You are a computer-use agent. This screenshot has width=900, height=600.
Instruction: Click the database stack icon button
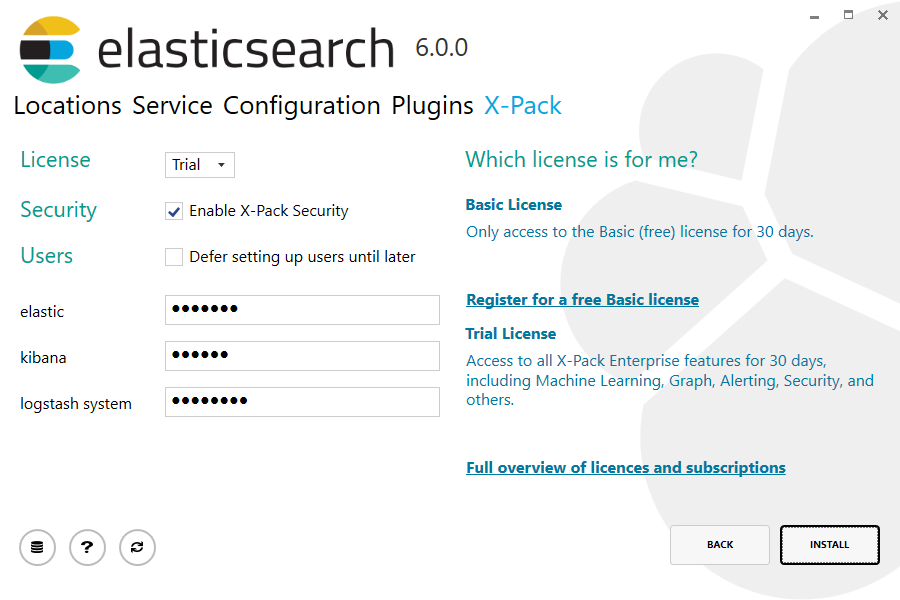pyautogui.click(x=37, y=547)
